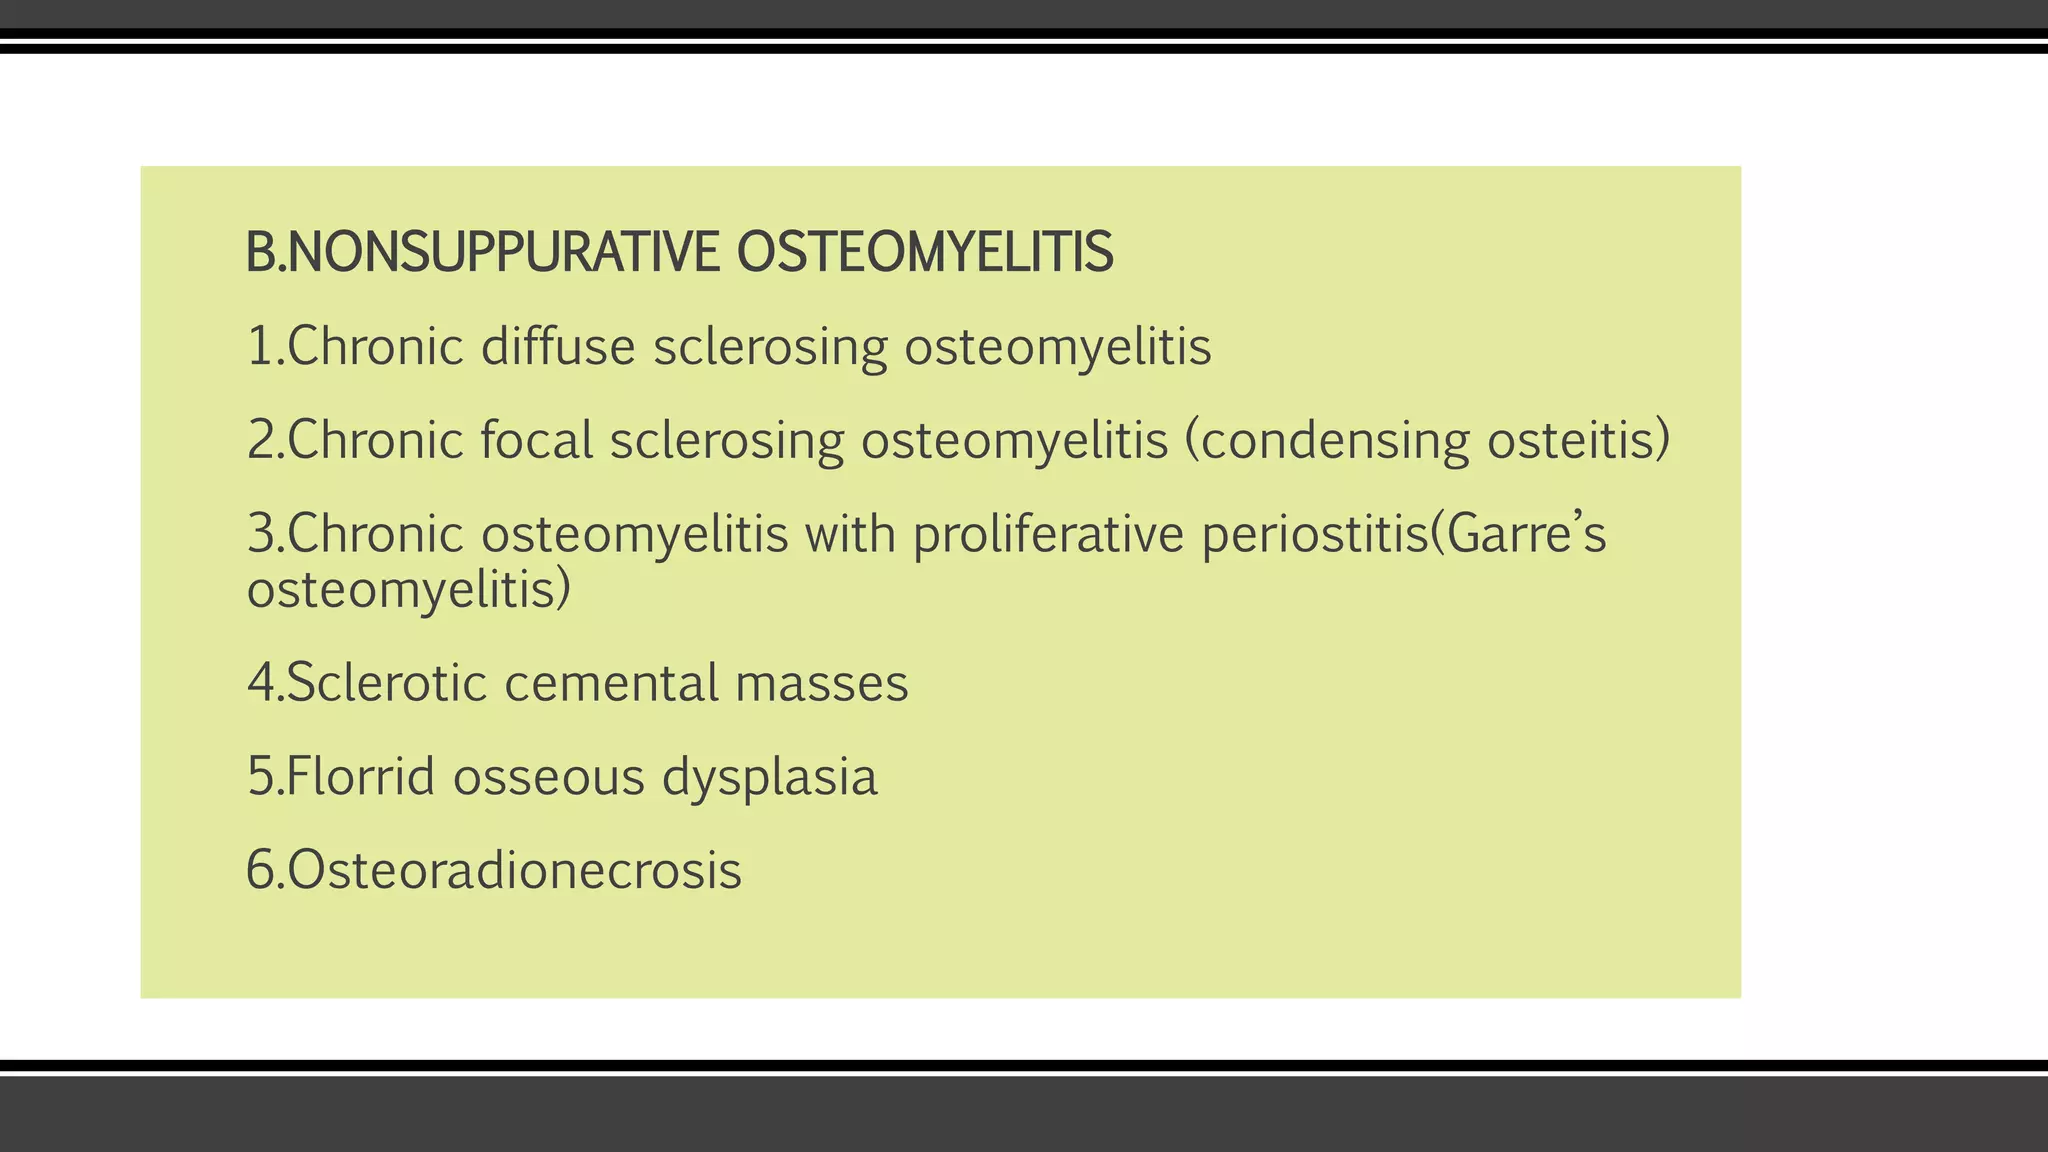Click empty green area below 'Osteoradionecrosis'
This screenshot has width=2048, height=1152.
(x=900, y=950)
